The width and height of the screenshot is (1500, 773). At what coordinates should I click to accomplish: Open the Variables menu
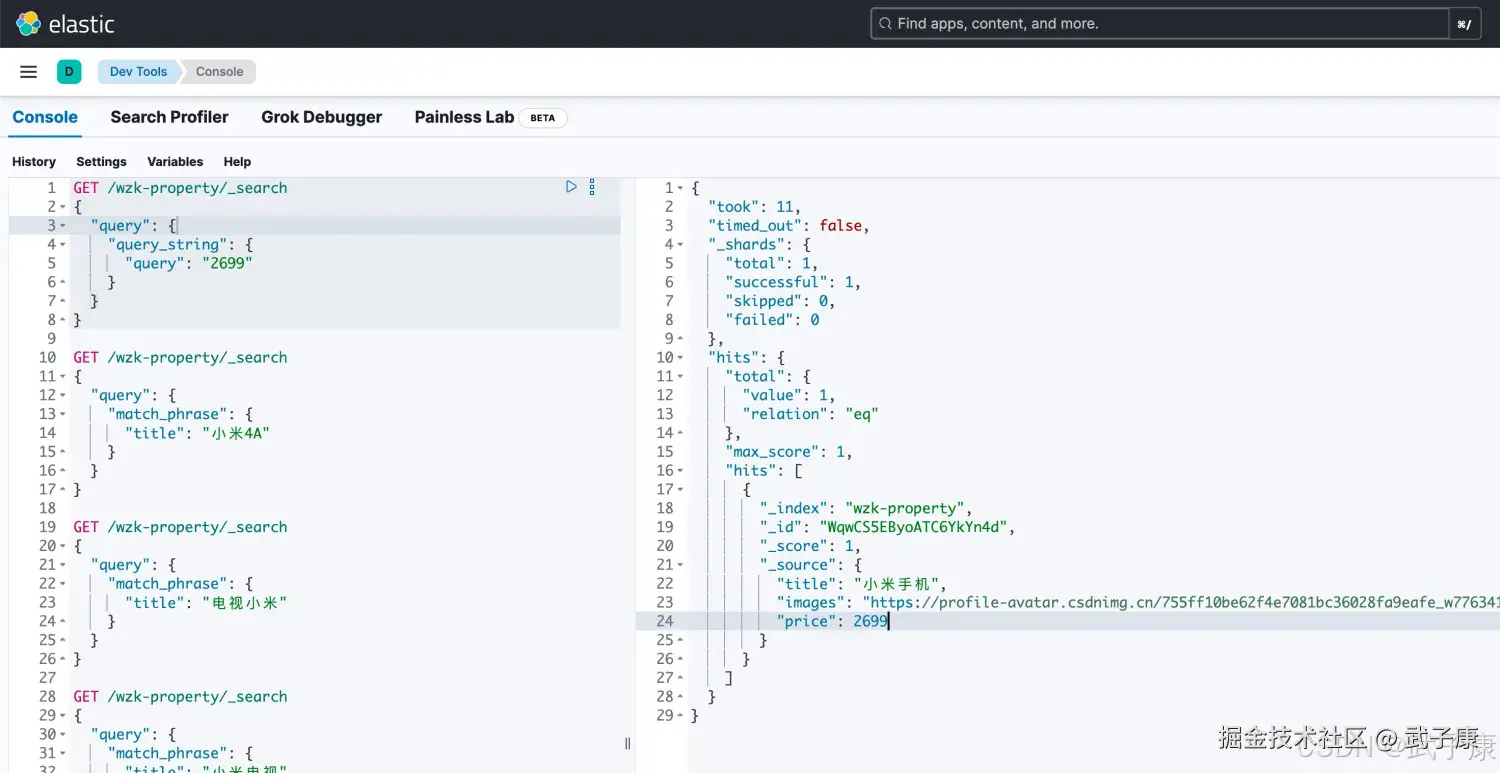(175, 161)
